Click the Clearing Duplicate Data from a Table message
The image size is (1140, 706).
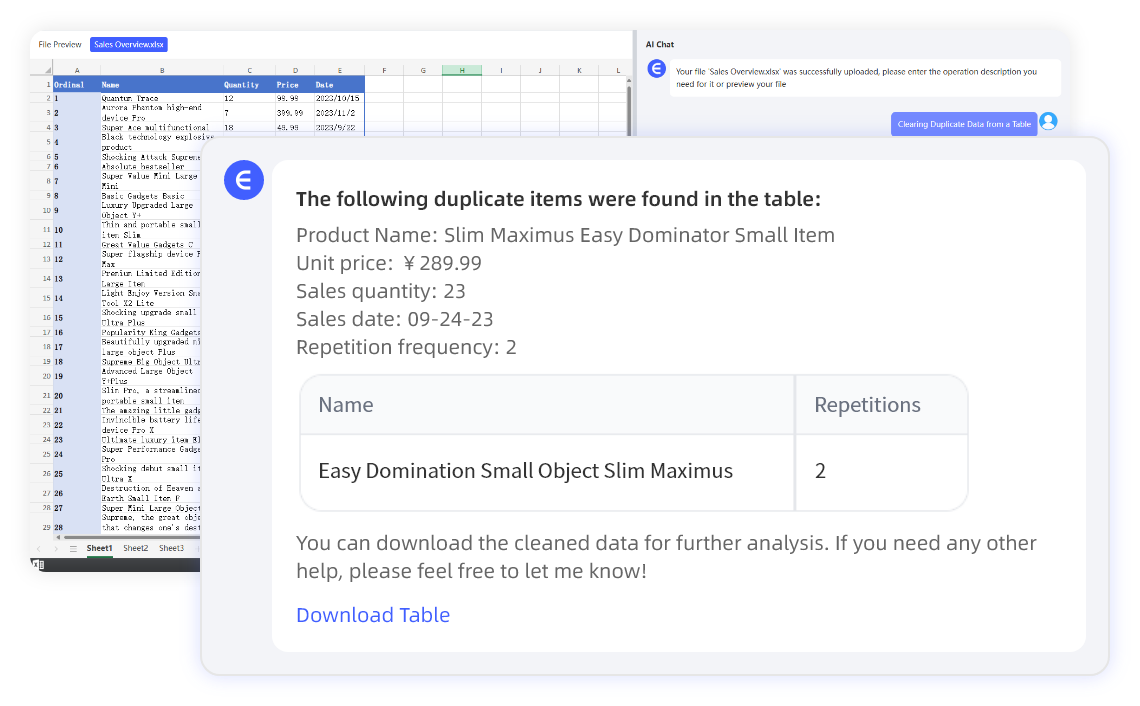(963, 123)
